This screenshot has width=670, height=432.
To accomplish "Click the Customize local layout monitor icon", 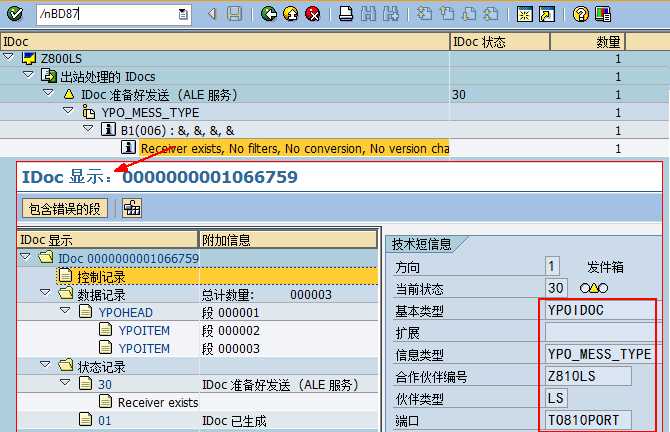I will coord(603,14).
